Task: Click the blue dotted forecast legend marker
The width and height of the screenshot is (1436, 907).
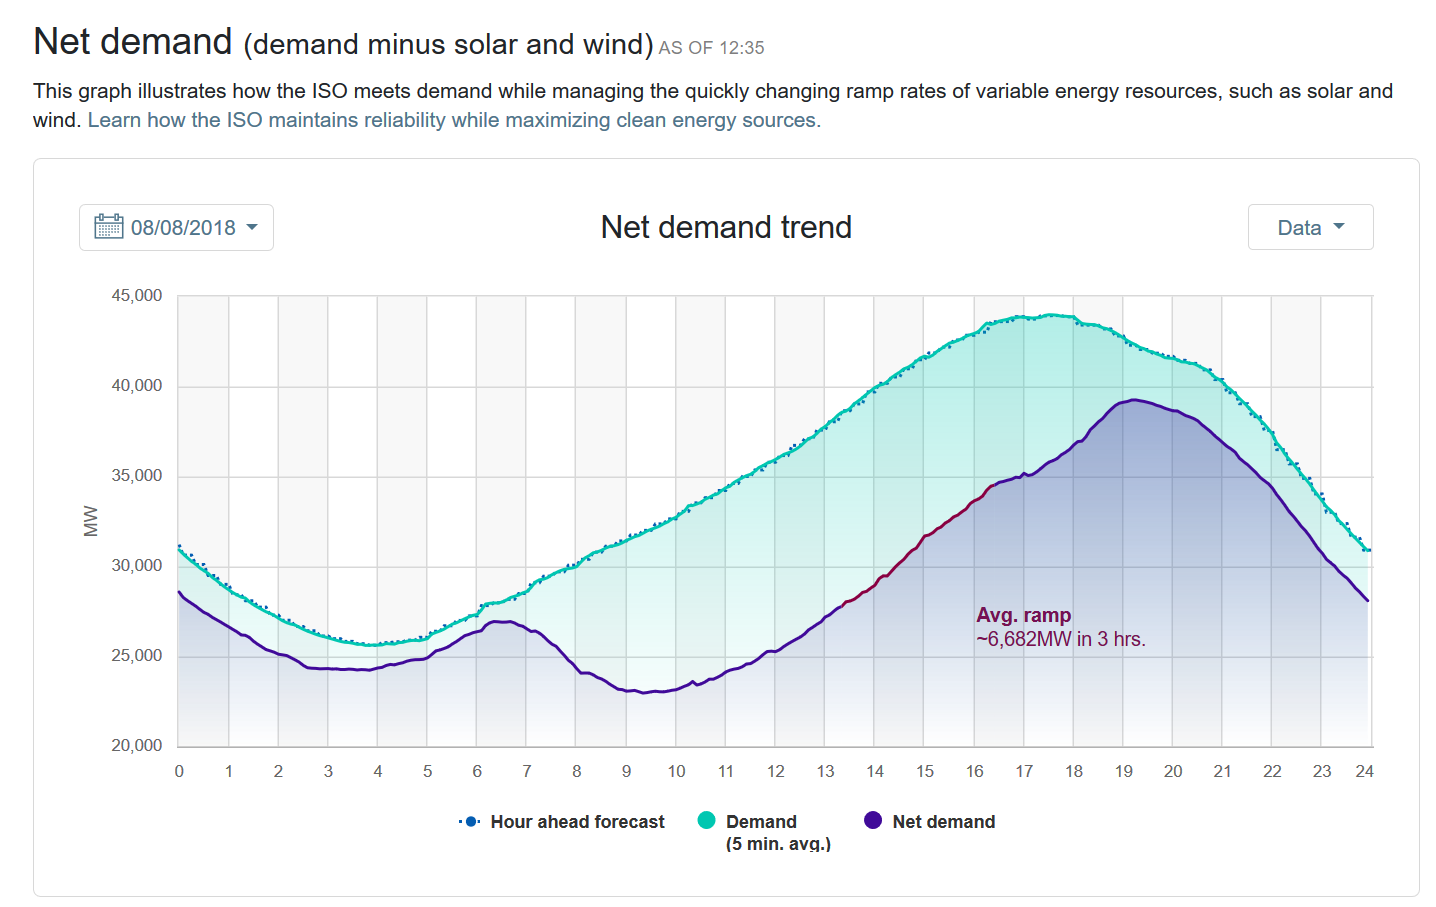Action: pos(470,822)
